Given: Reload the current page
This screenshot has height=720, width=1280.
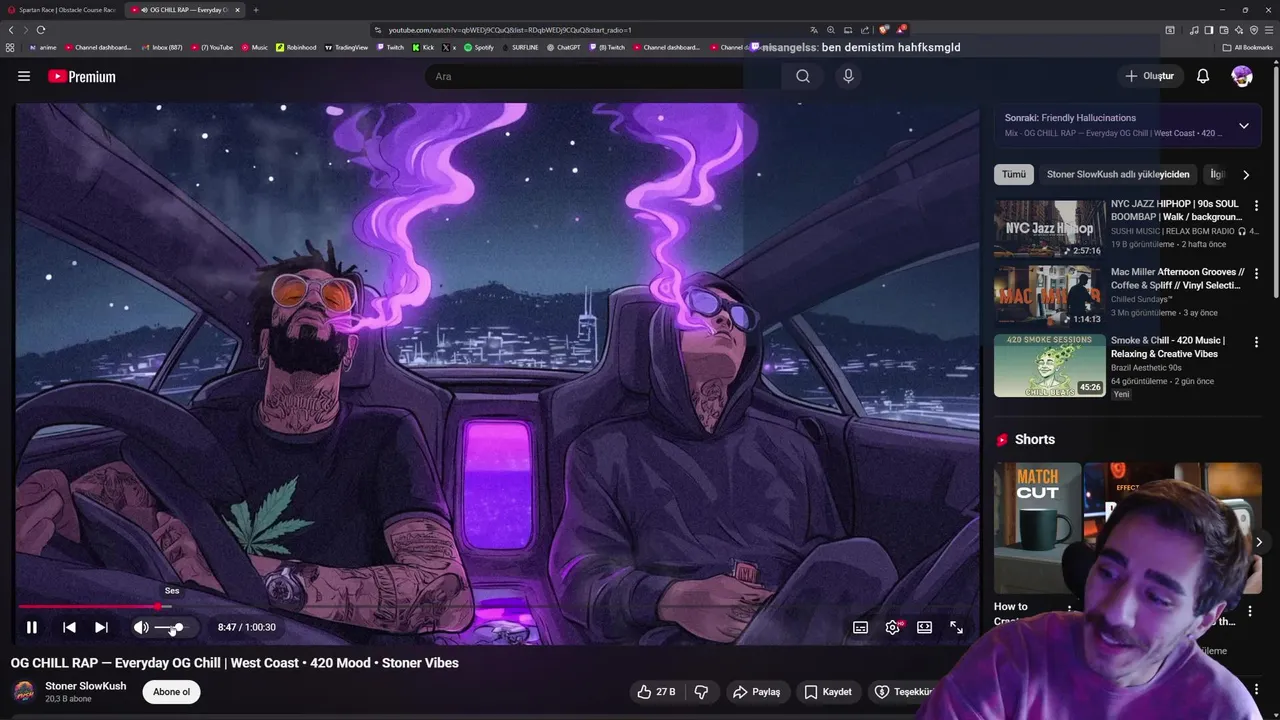Looking at the screenshot, I should 41,30.
